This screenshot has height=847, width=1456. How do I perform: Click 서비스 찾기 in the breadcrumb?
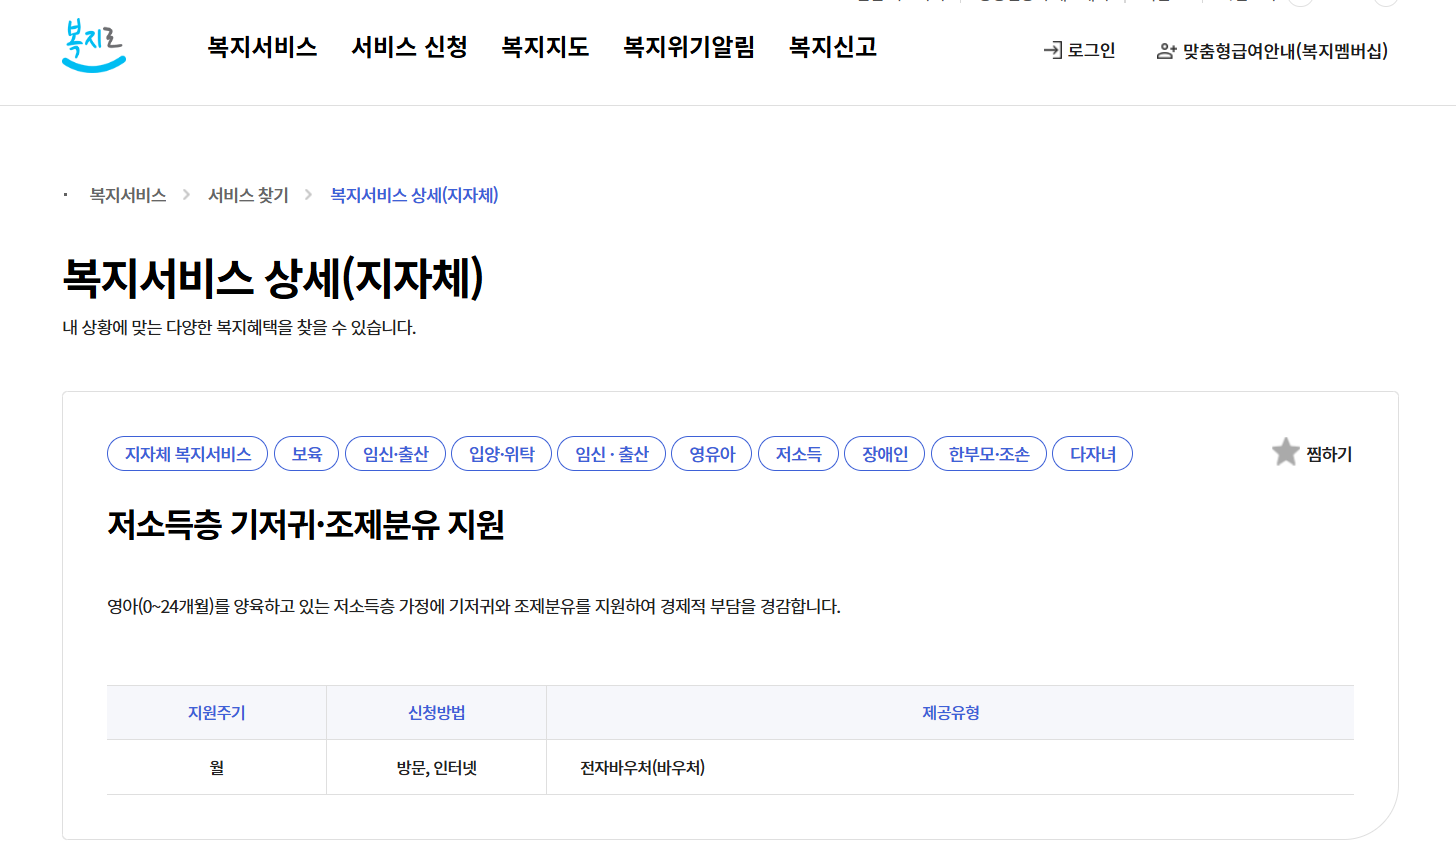247,196
